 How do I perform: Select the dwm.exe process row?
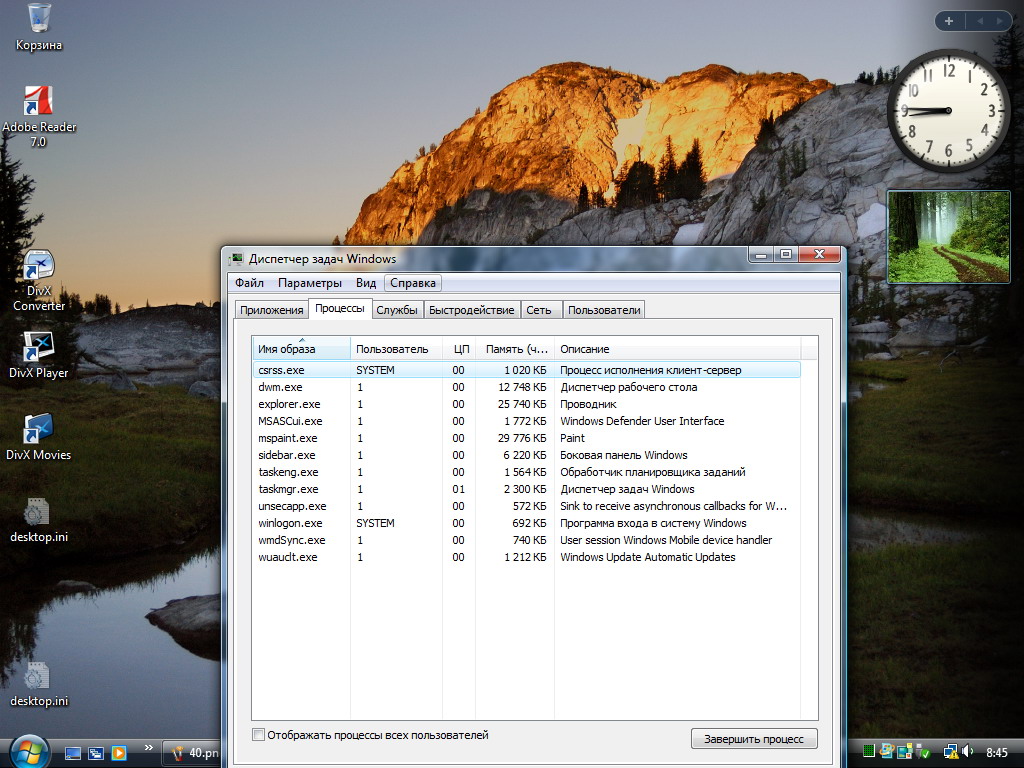click(x=526, y=387)
